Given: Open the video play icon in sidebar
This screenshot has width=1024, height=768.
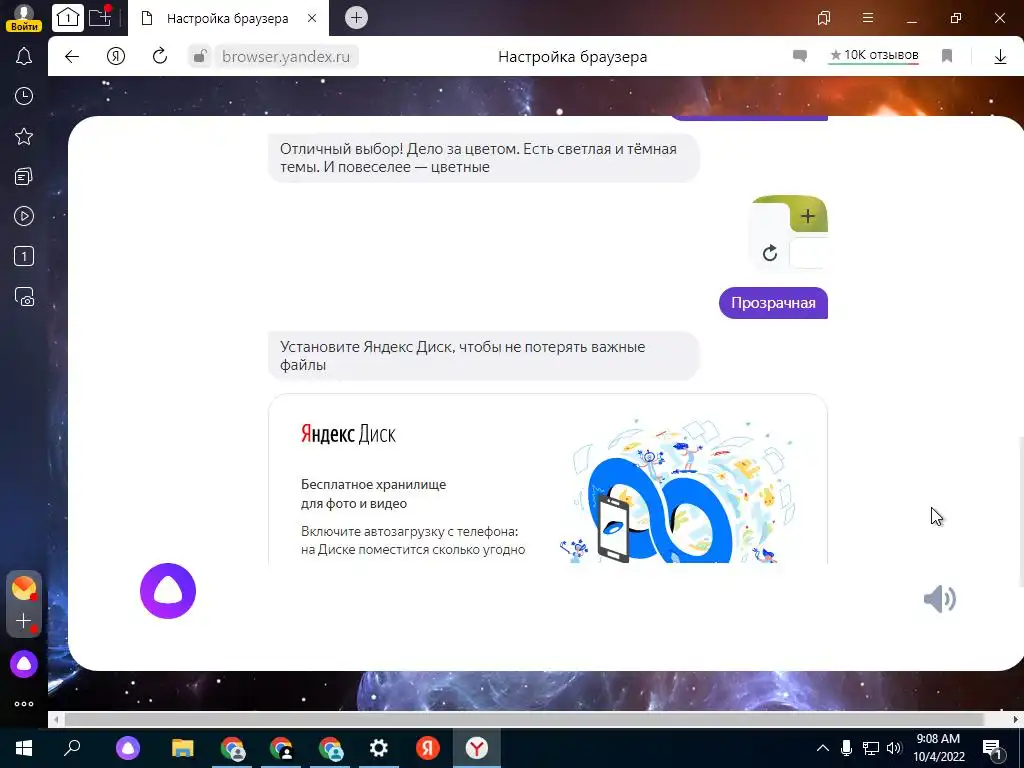Looking at the screenshot, I should click(x=24, y=216).
